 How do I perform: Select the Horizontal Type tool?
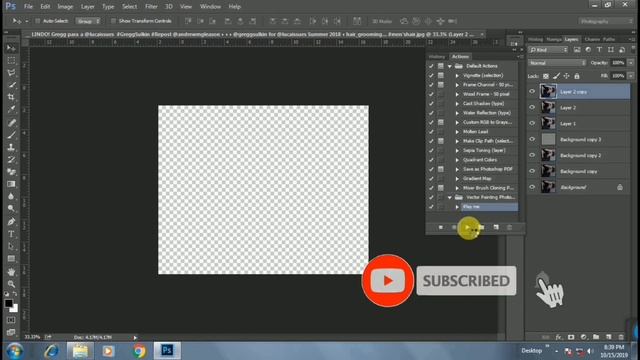[x=11, y=234]
